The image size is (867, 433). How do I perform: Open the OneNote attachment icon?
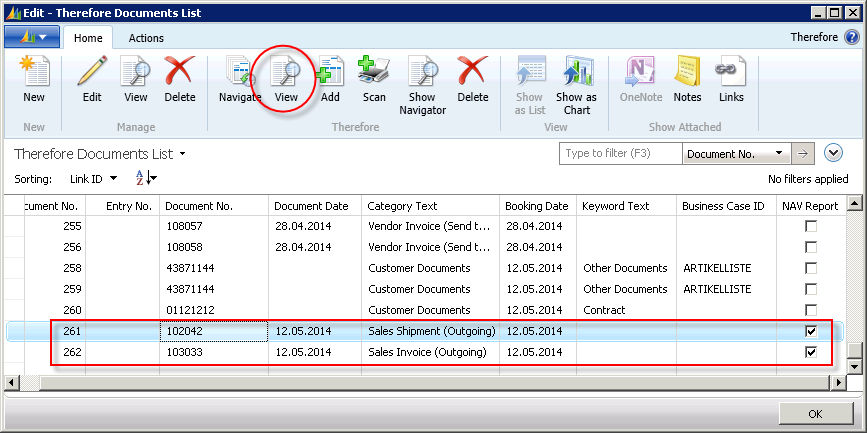[640, 79]
